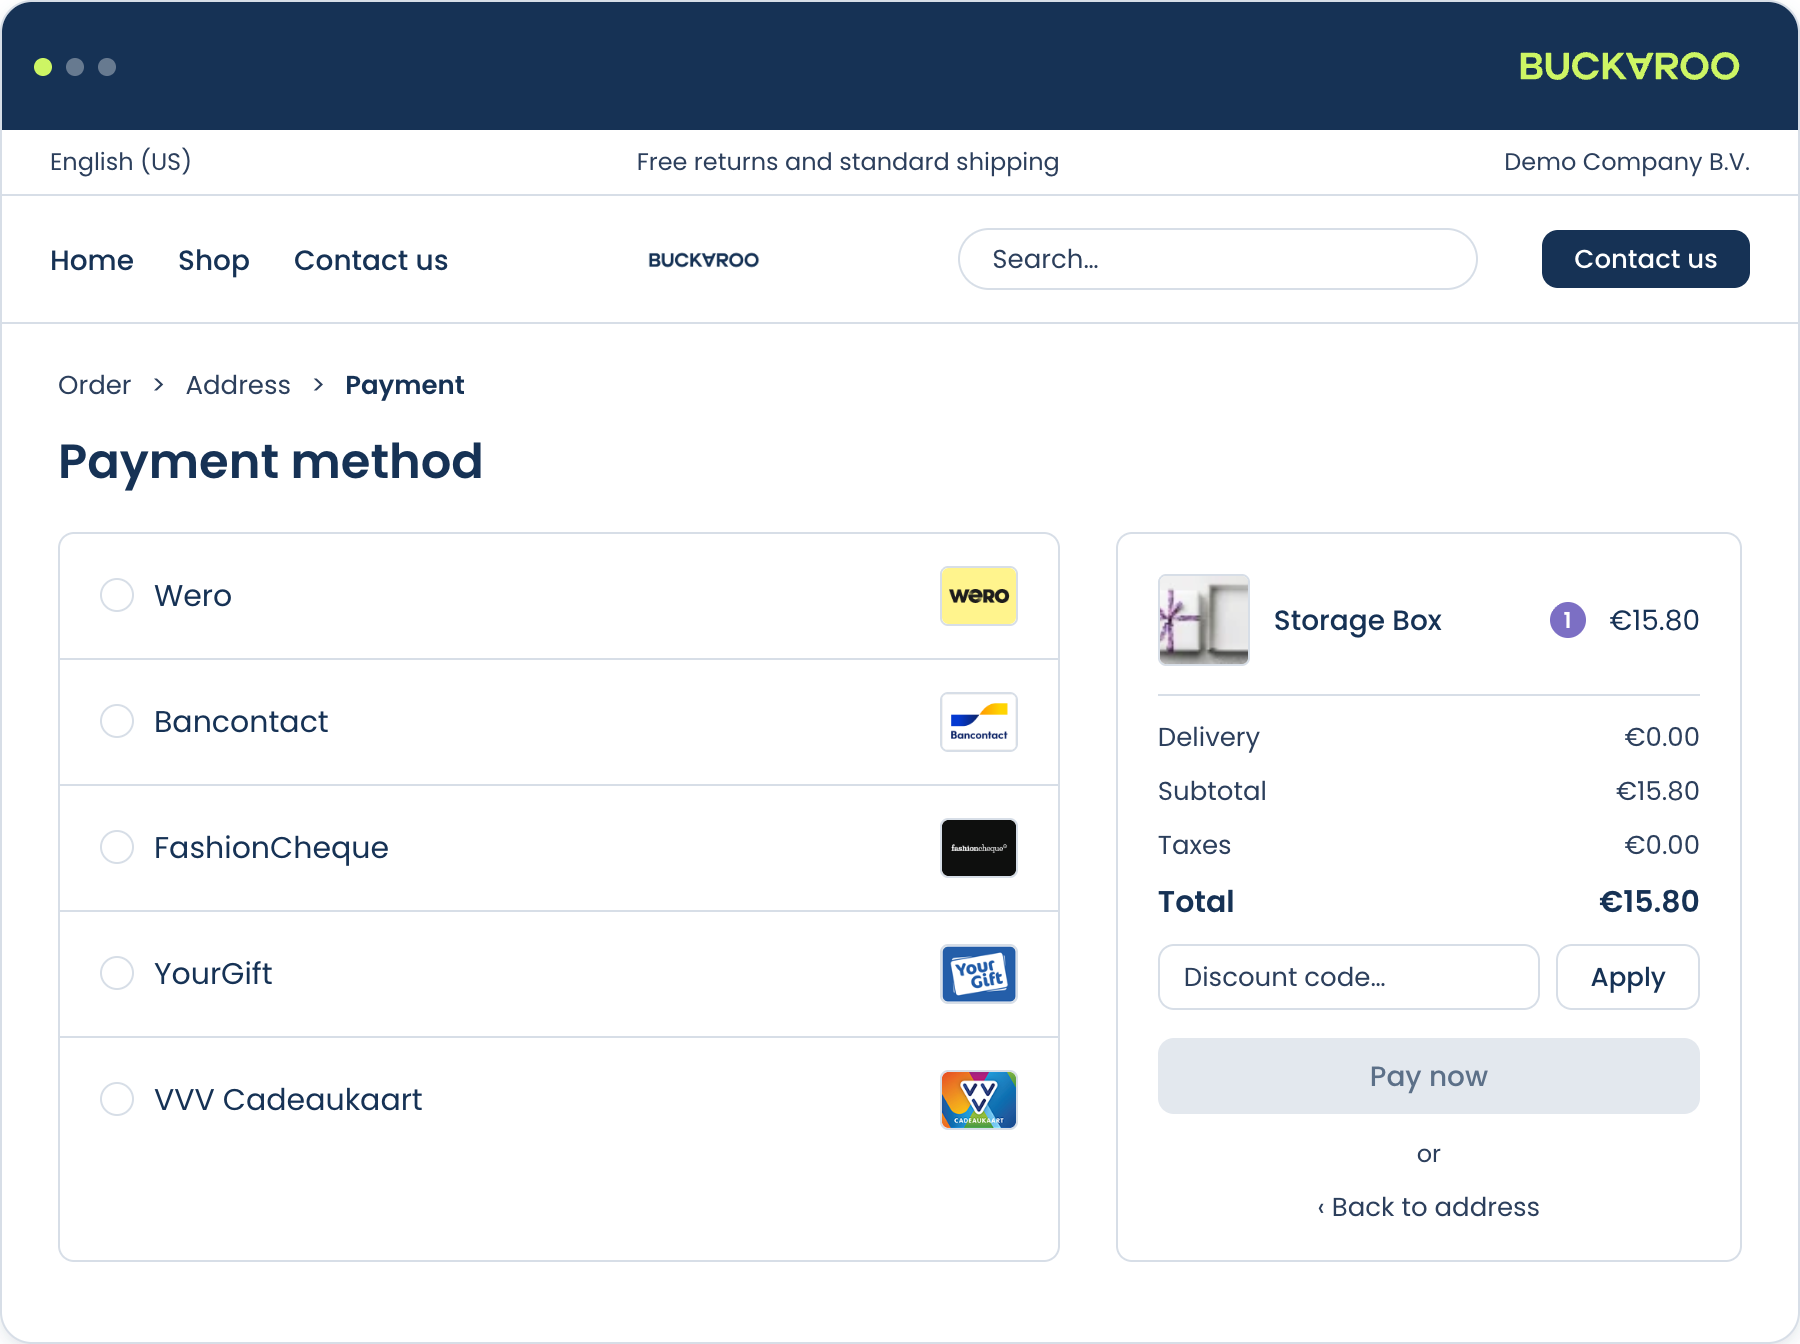The height and width of the screenshot is (1344, 1800).
Task: Open Contact us in the navigation menu
Action: pyautogui.click(x=371, y=260)
